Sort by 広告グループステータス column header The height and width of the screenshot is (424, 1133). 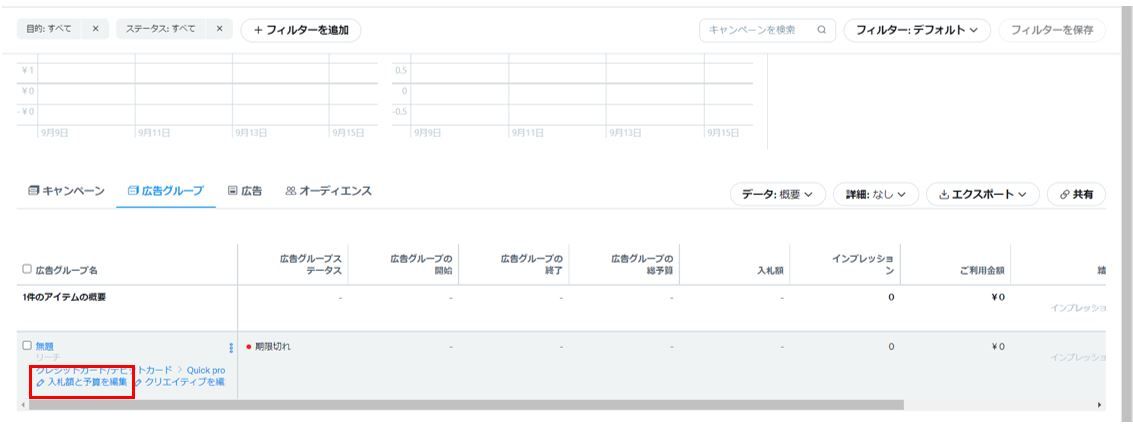[x=311, y=264]
